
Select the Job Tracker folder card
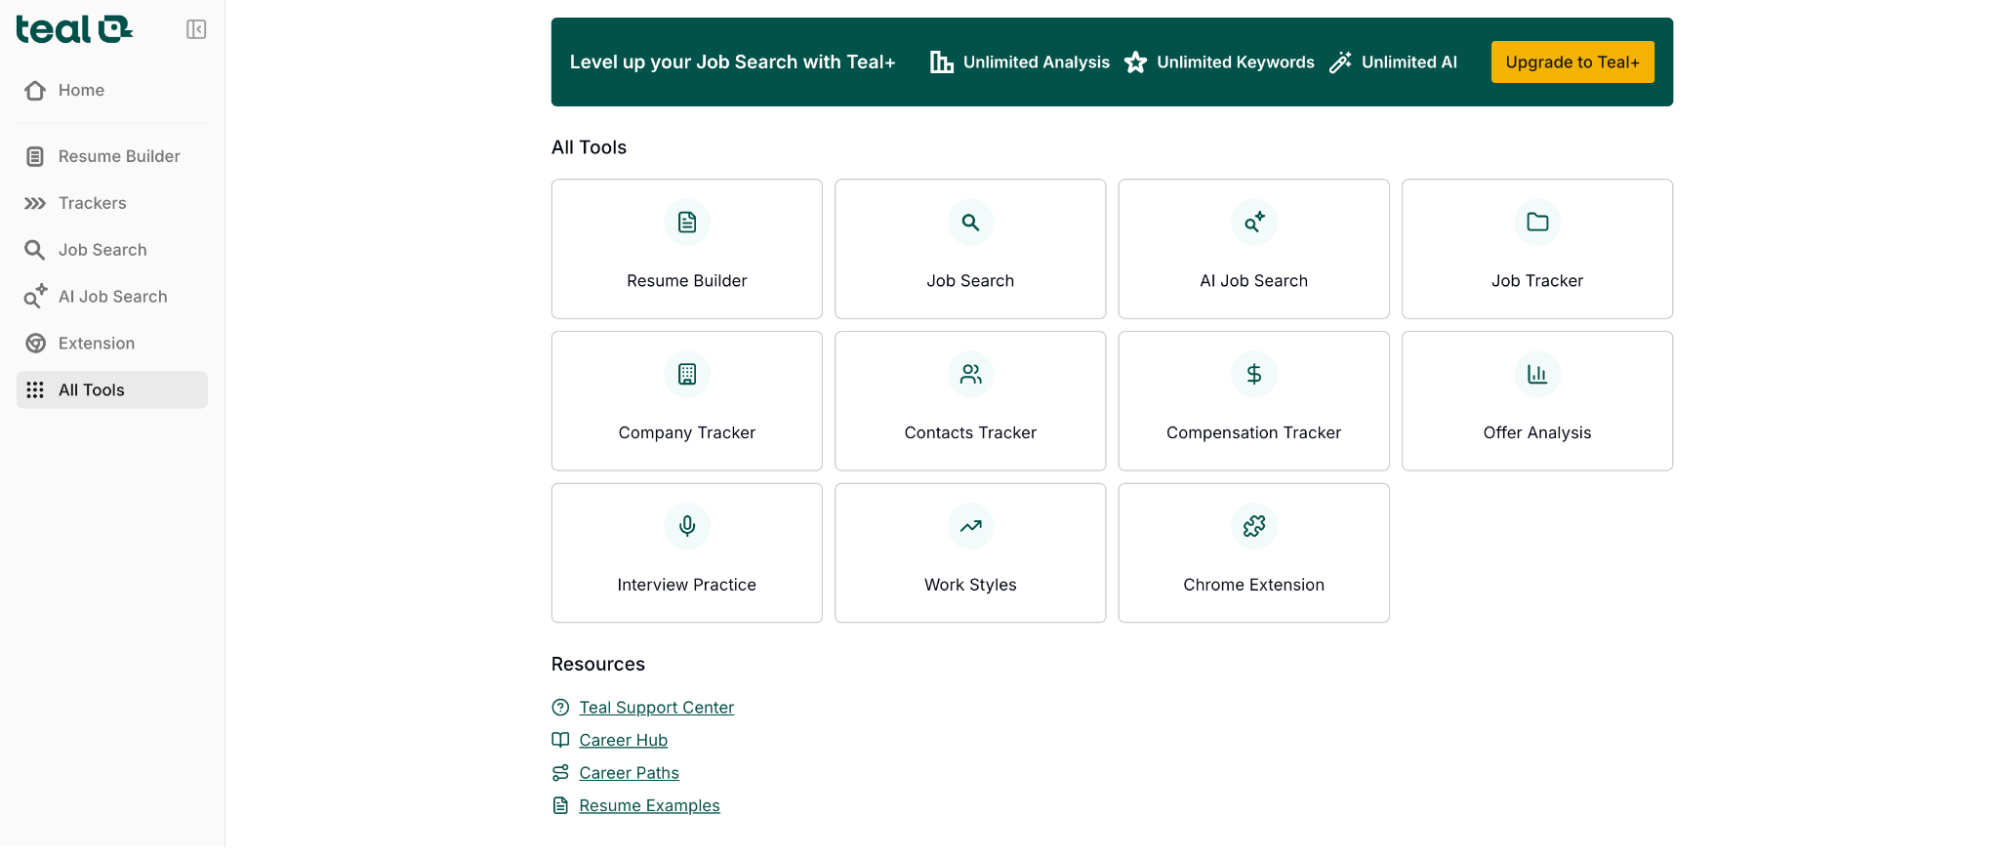tap(1536, 249)
